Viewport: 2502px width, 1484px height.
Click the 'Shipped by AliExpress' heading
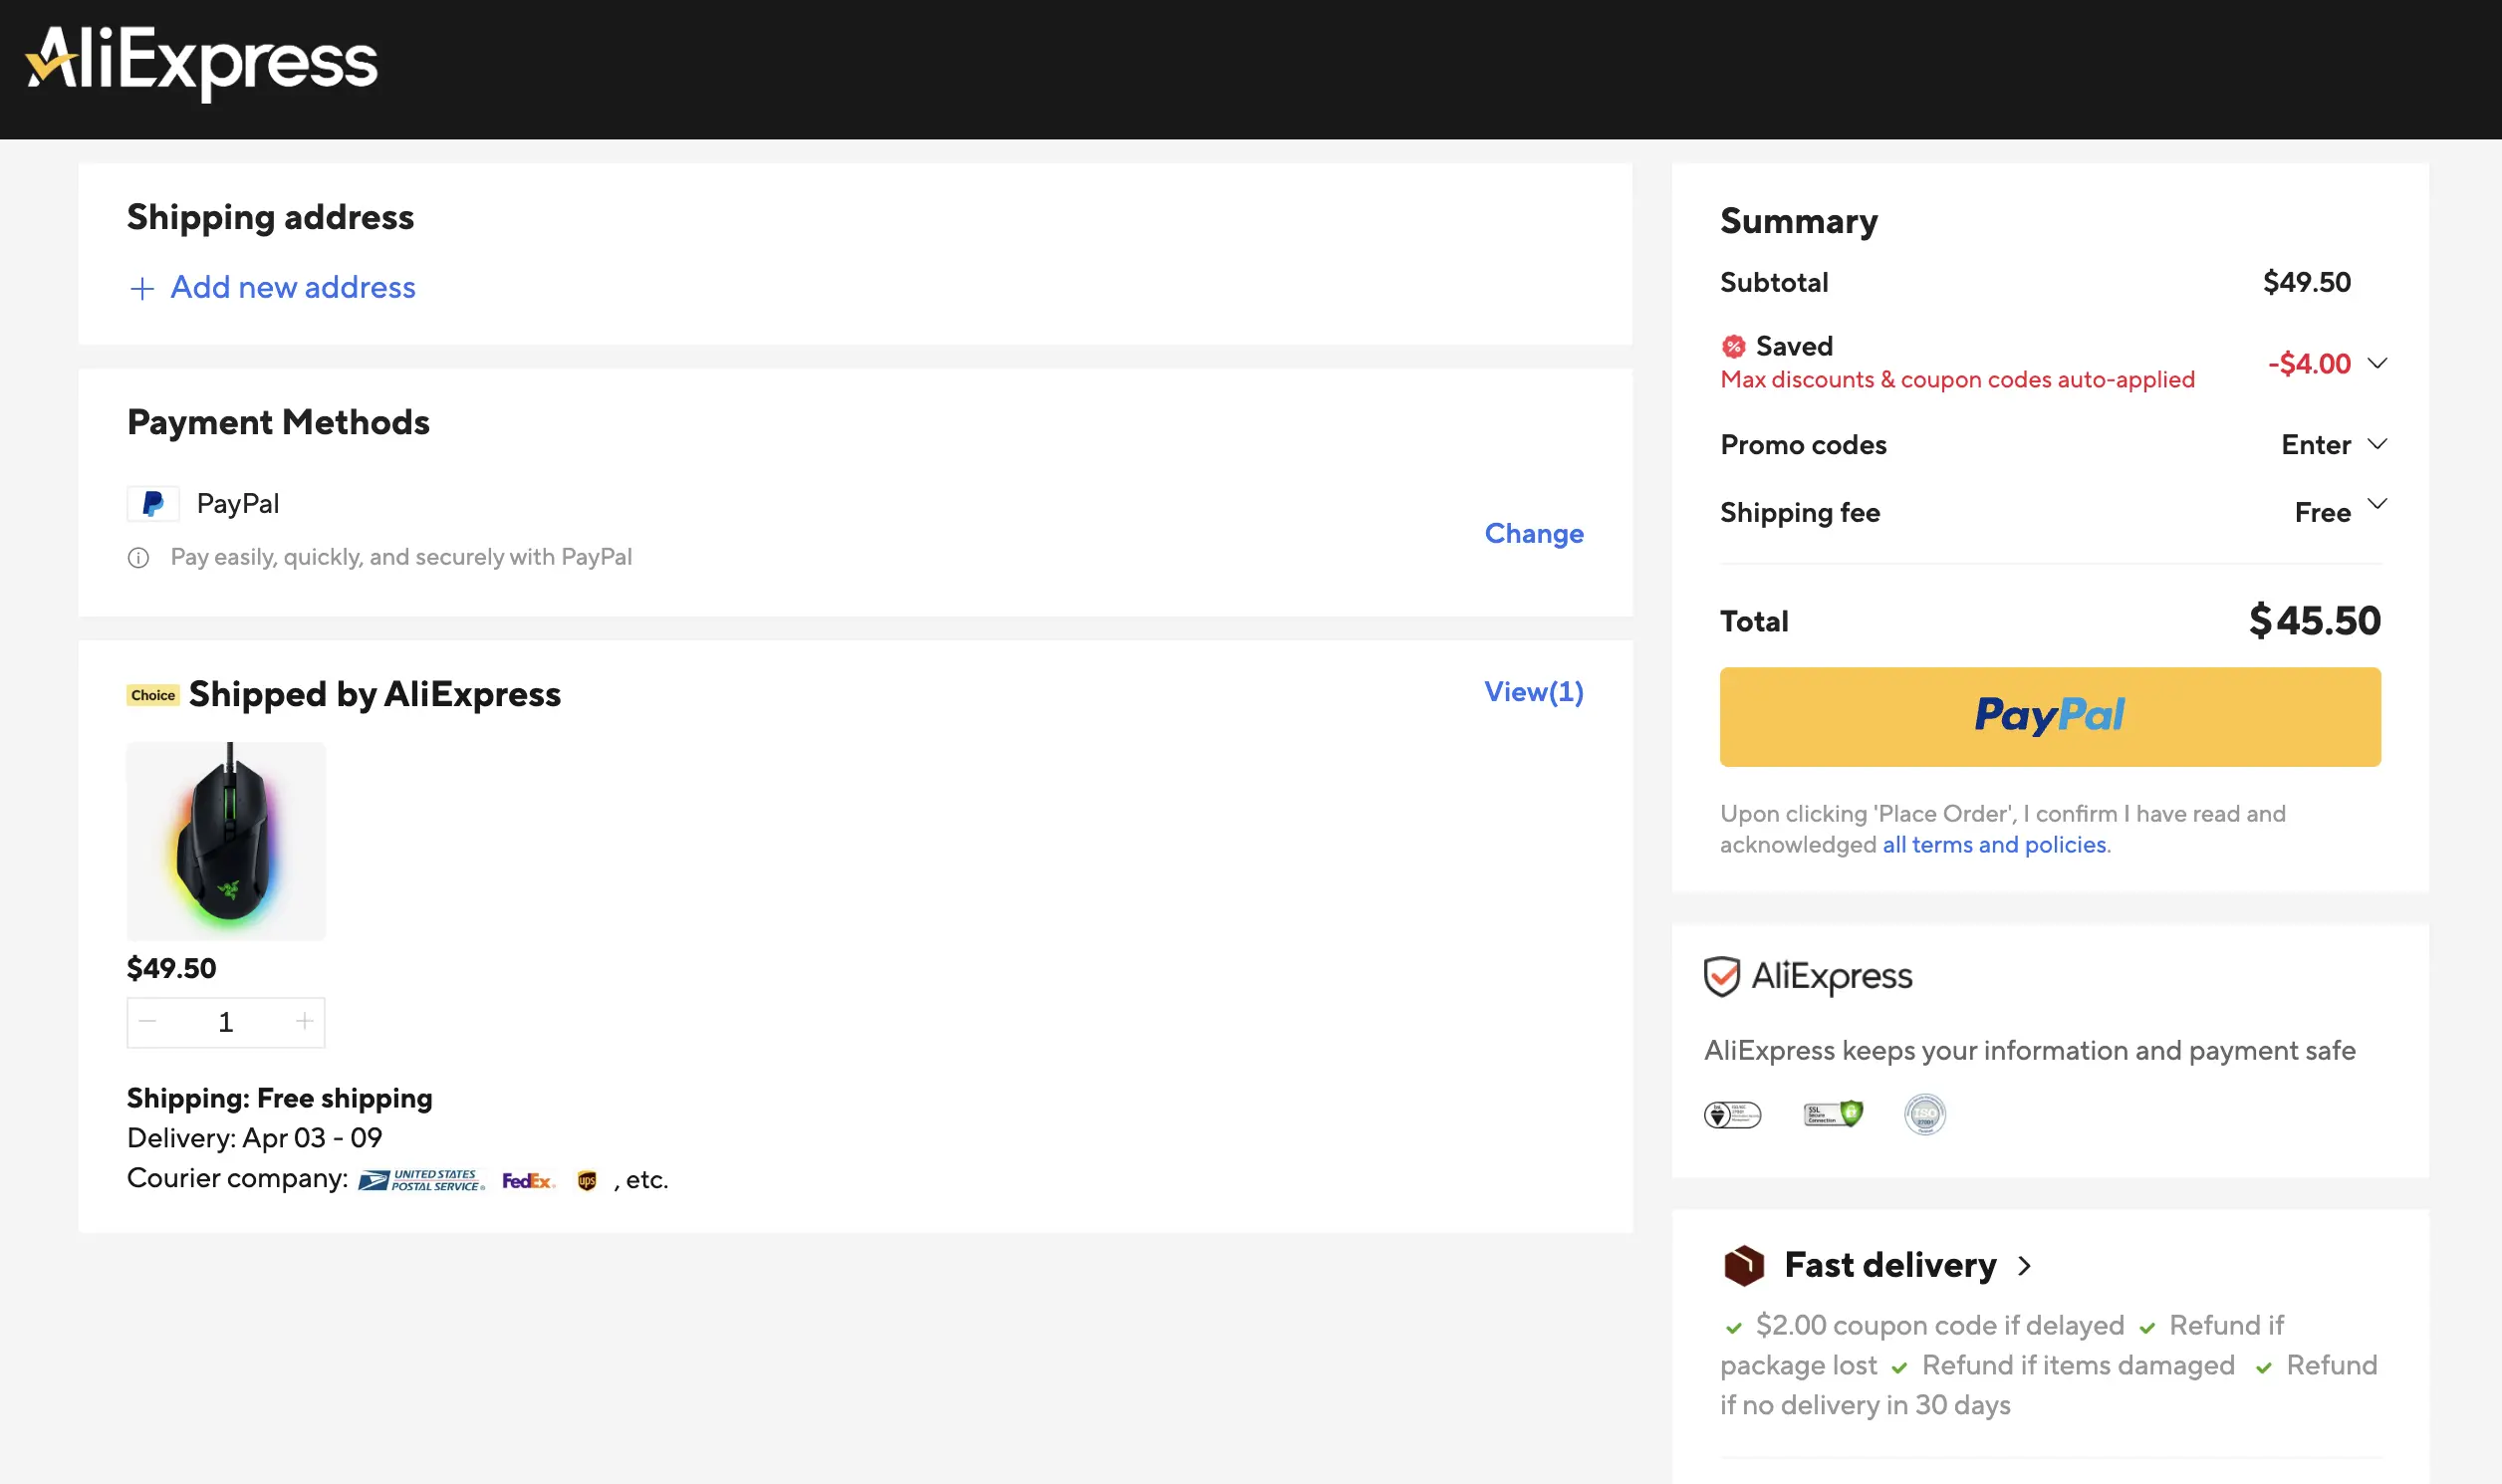(x=374, y=694)
